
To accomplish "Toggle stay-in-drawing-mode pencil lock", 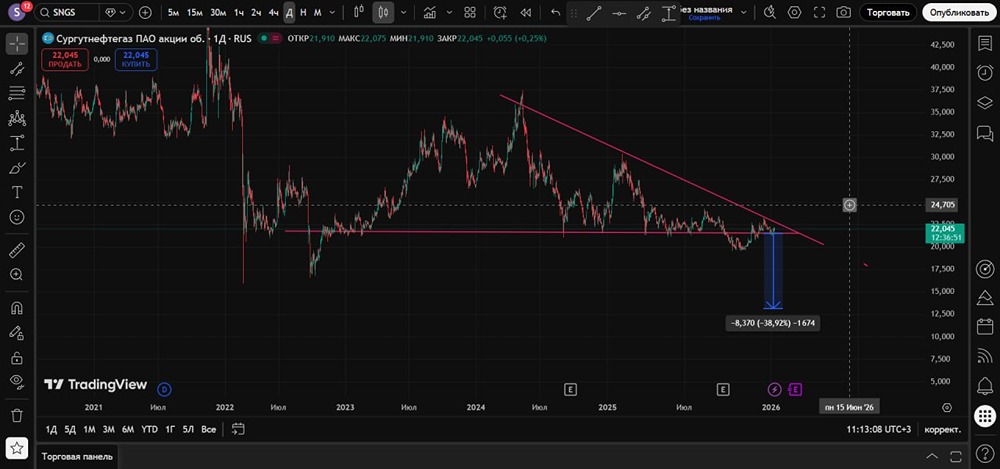I will point(17,332).
